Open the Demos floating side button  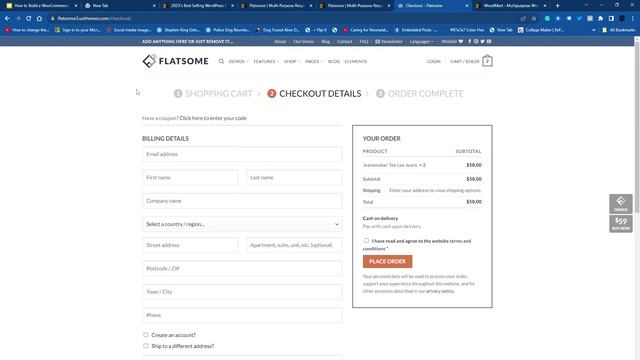tap(621, 204)
